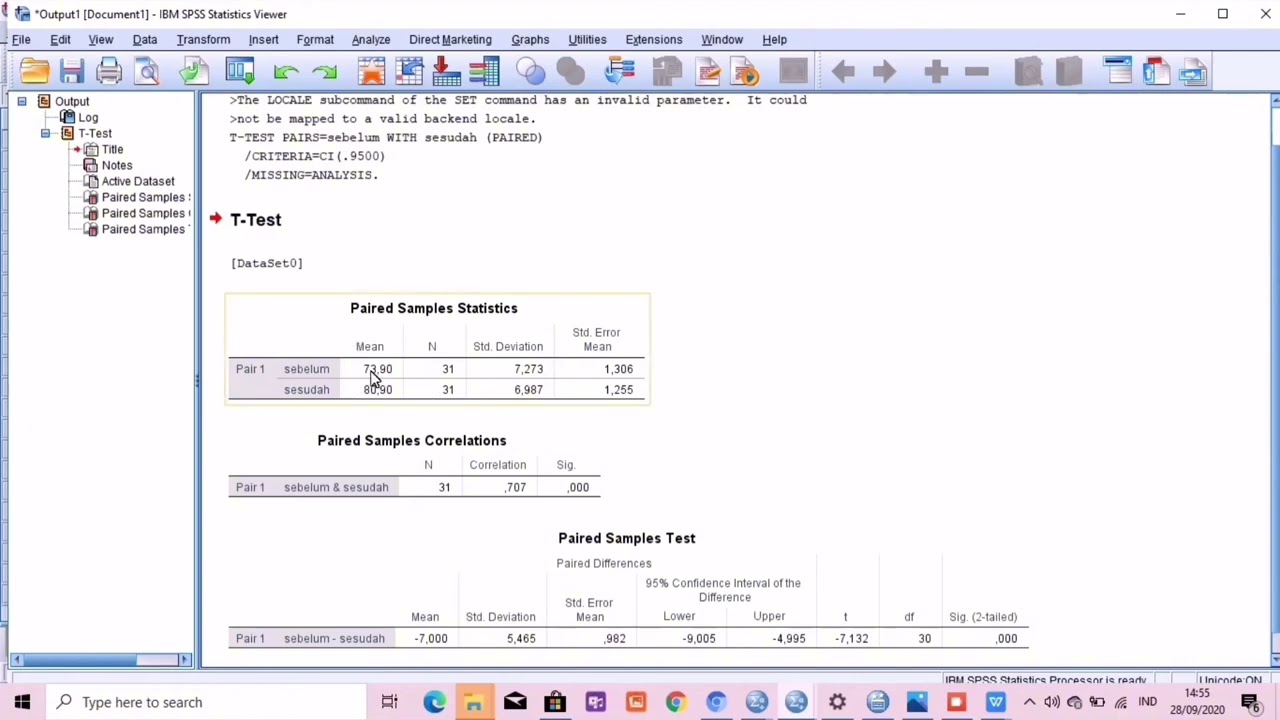The height and width of the screenshot is (720, 1280).
Task: Click the Open file folder icon
Action: (x=34, y=71)
